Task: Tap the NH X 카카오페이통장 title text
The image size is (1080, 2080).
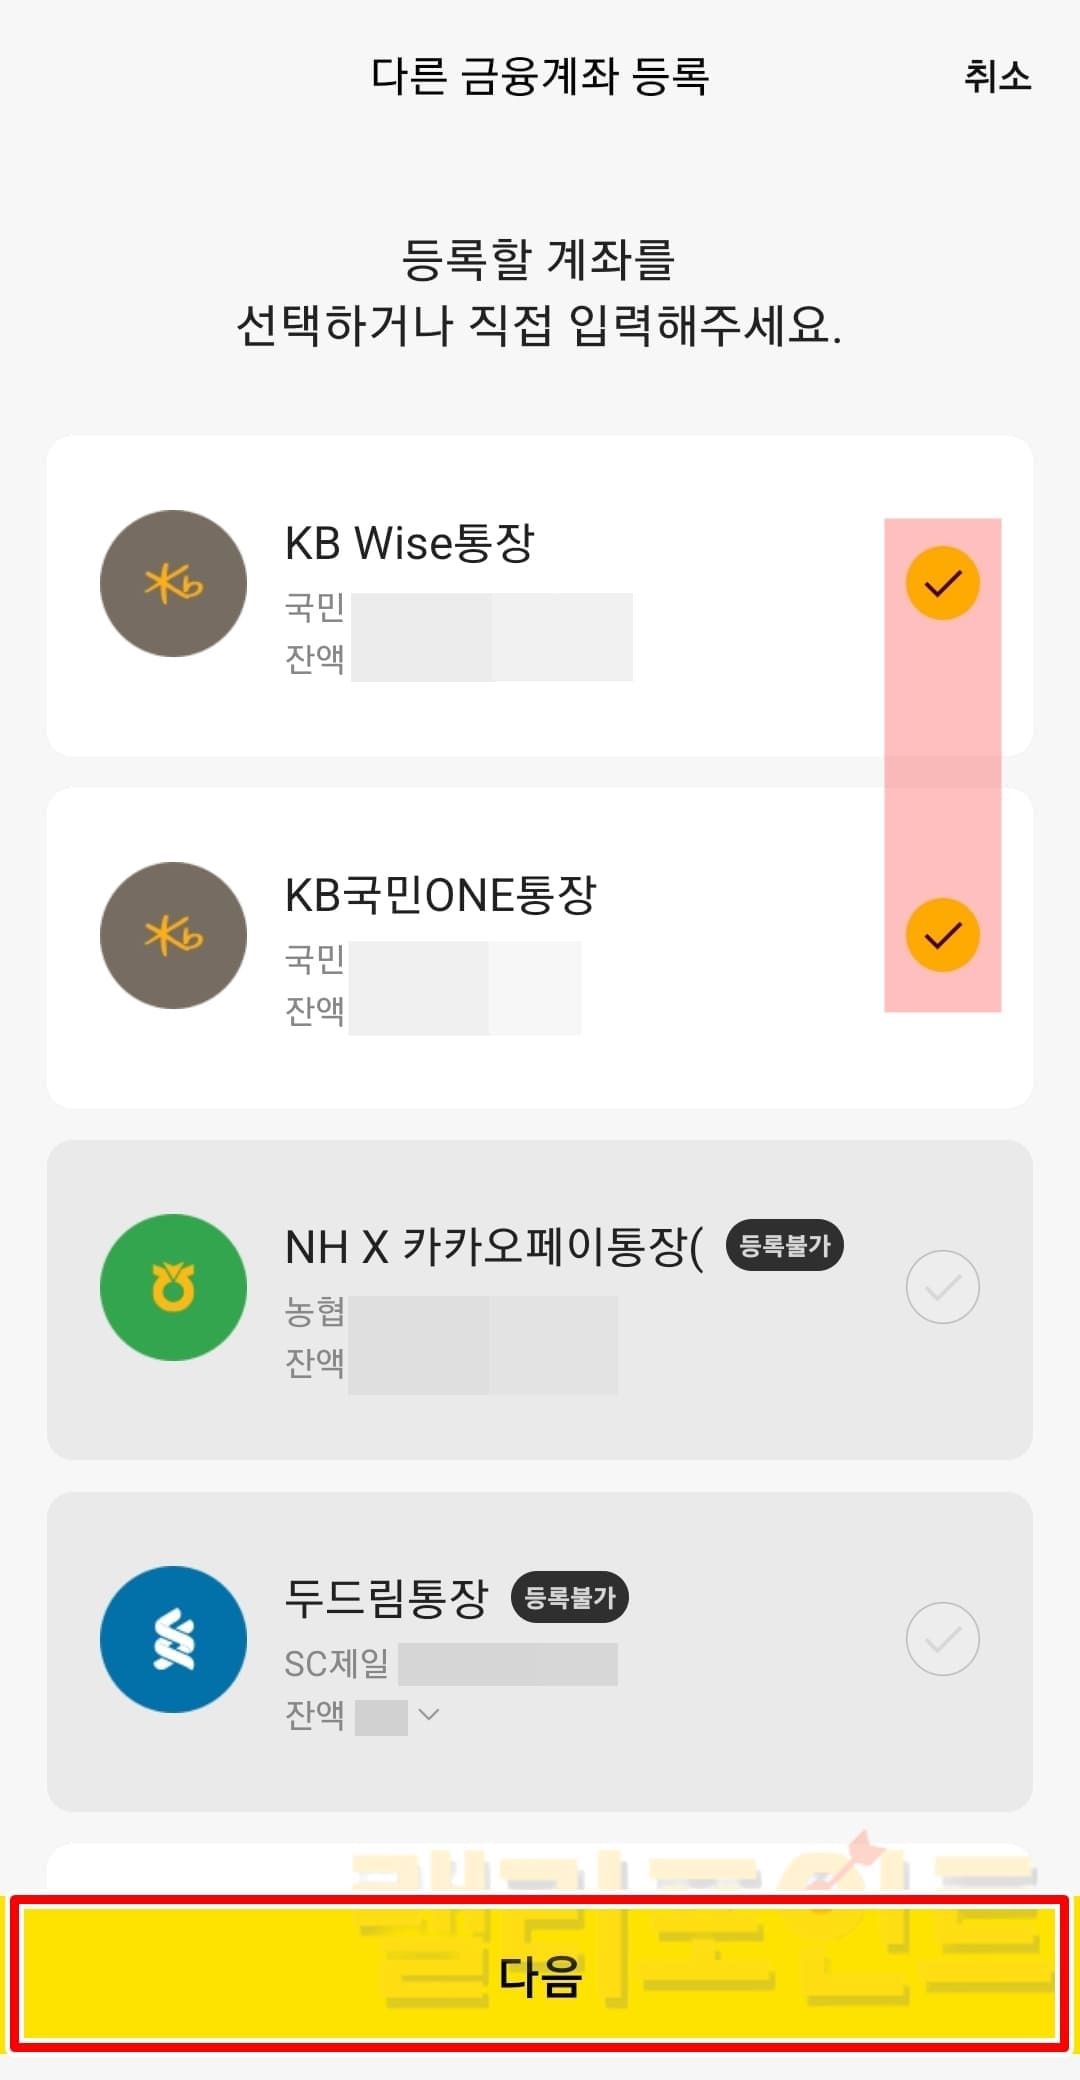Action: tap(494, 1247)
